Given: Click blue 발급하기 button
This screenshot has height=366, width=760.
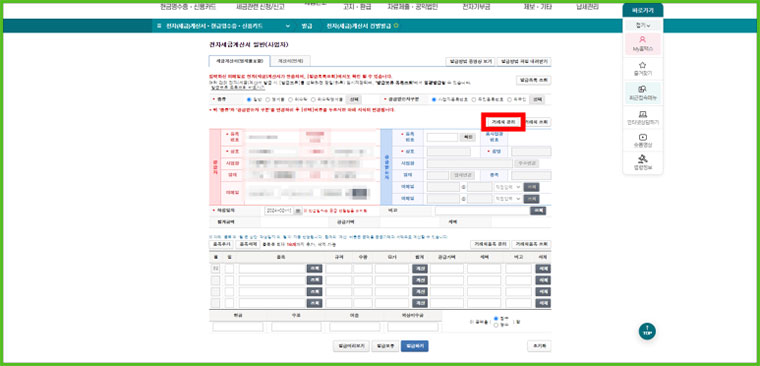Looking at the screenshot, I should click(414, 346).
